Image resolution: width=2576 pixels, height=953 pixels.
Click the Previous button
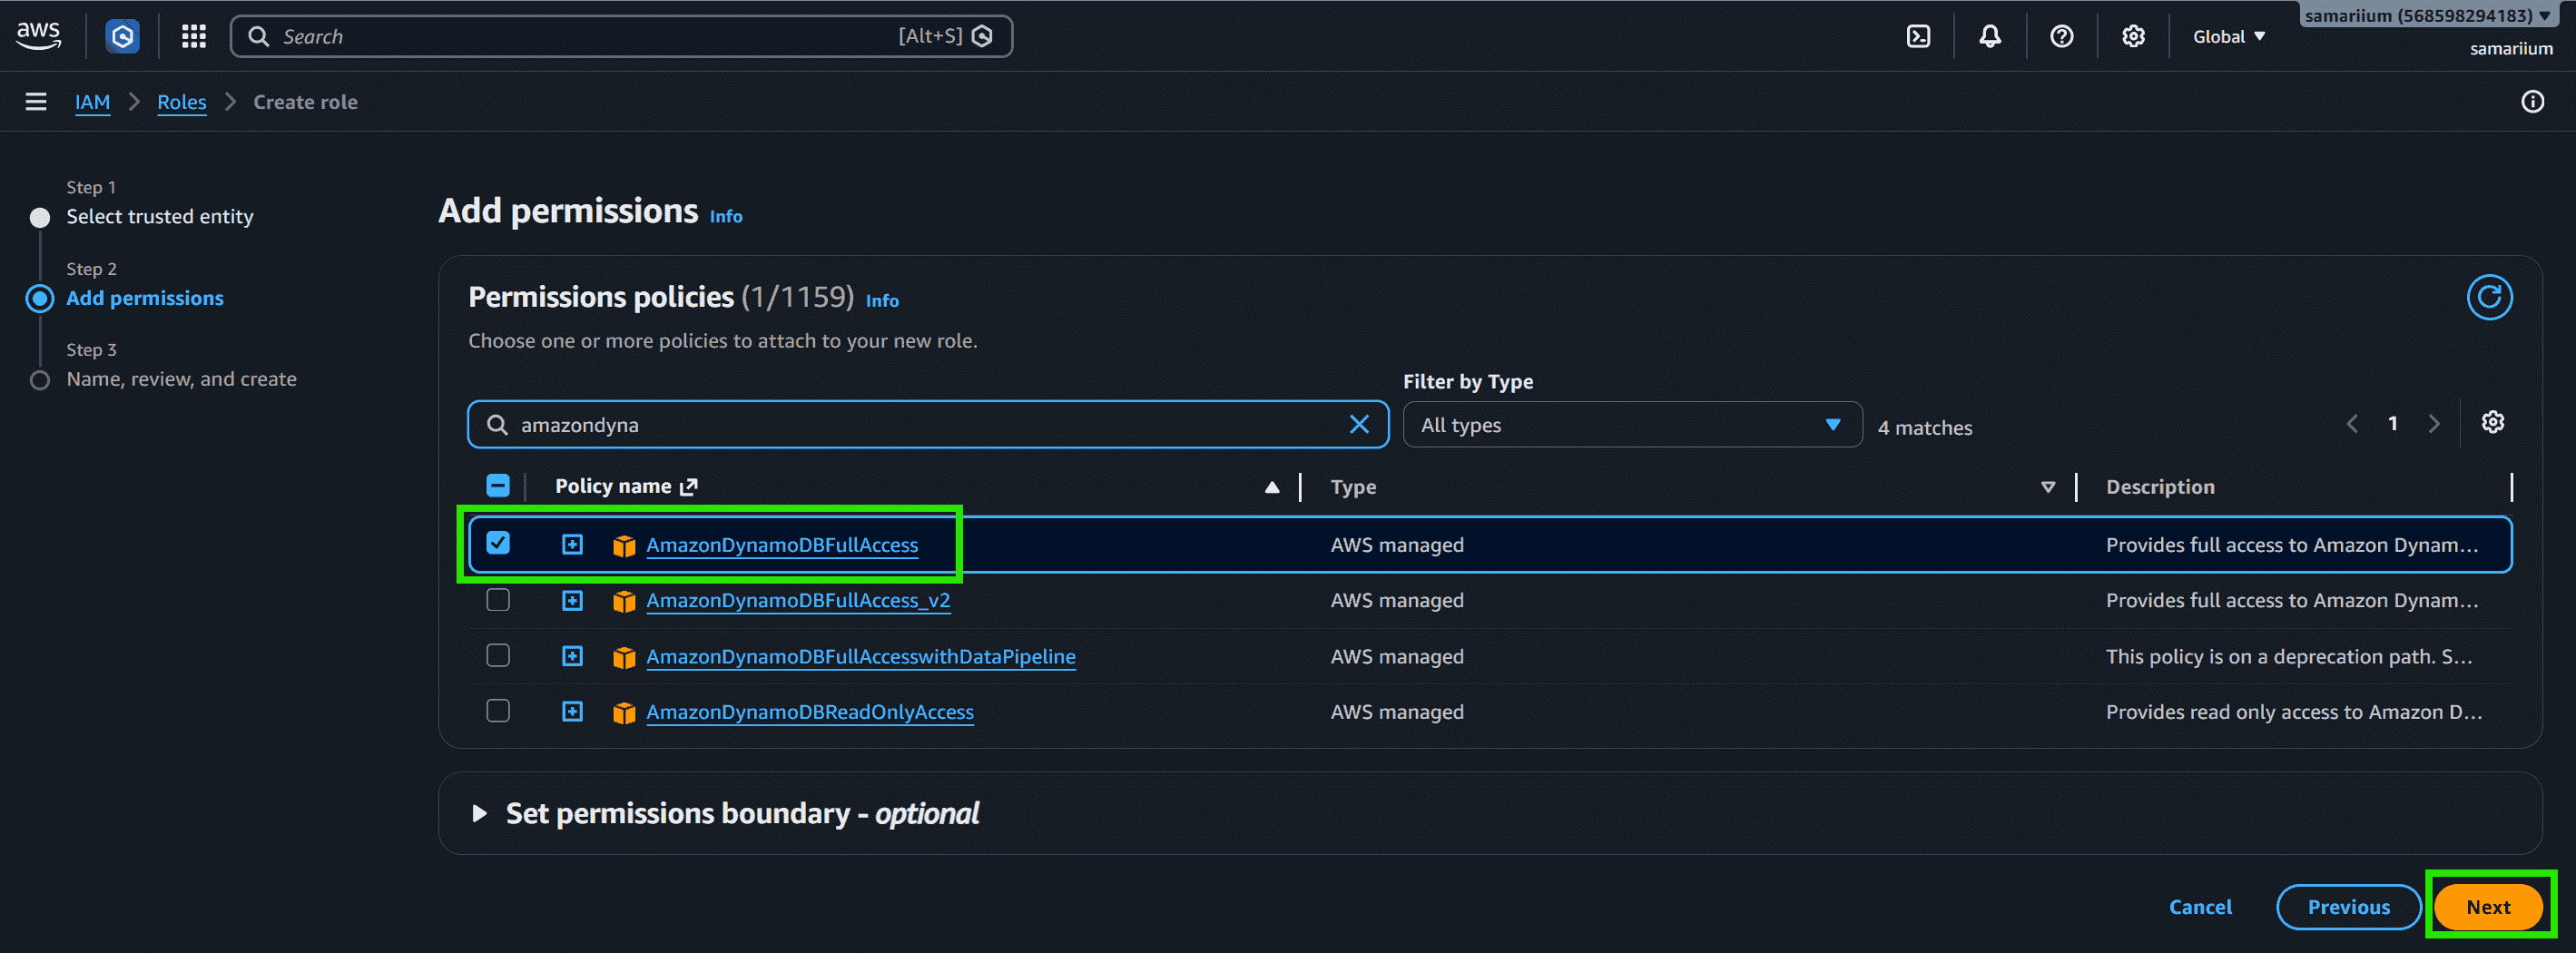(x=2348, y=907)
